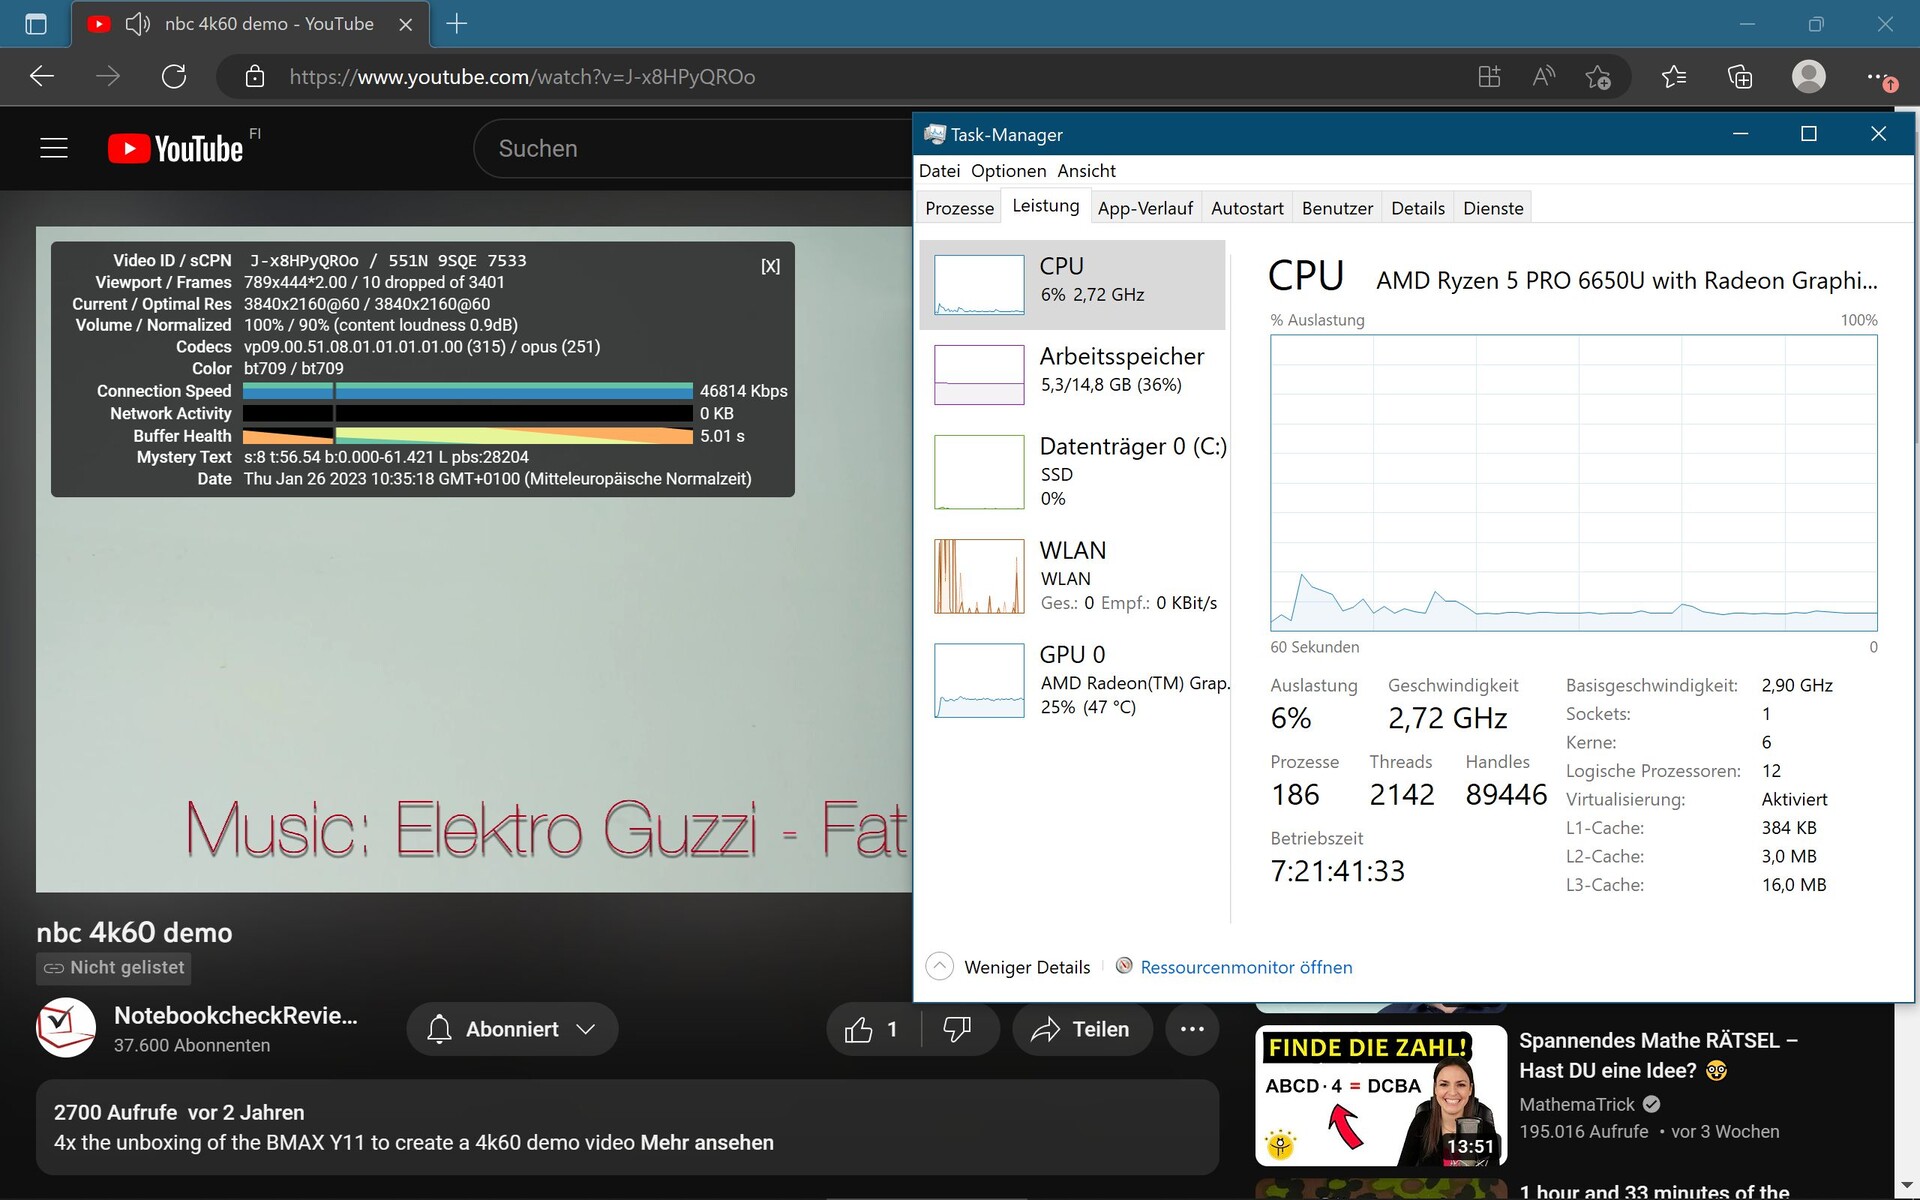Open the browser profile avatar icon
Screen dimensions: 1920x1200
(1808, 77)
